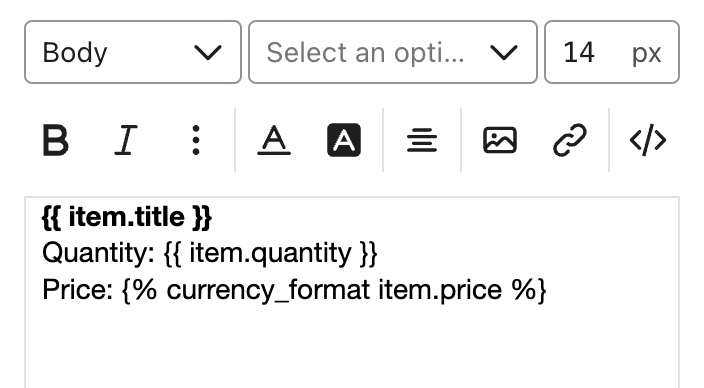704x388 pixels.
Task: Open the text background color picker
Action: [344, 140]
